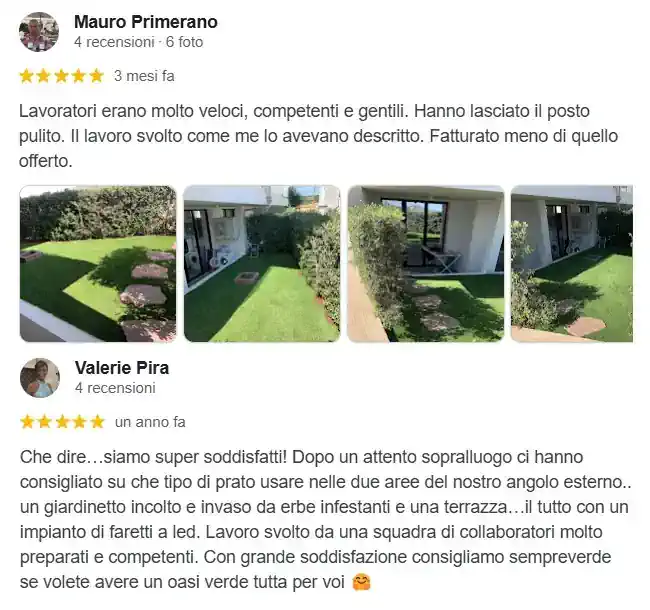Open third photo with patio chair
This screenshot has height=610, width=650.
coord(426,264)
